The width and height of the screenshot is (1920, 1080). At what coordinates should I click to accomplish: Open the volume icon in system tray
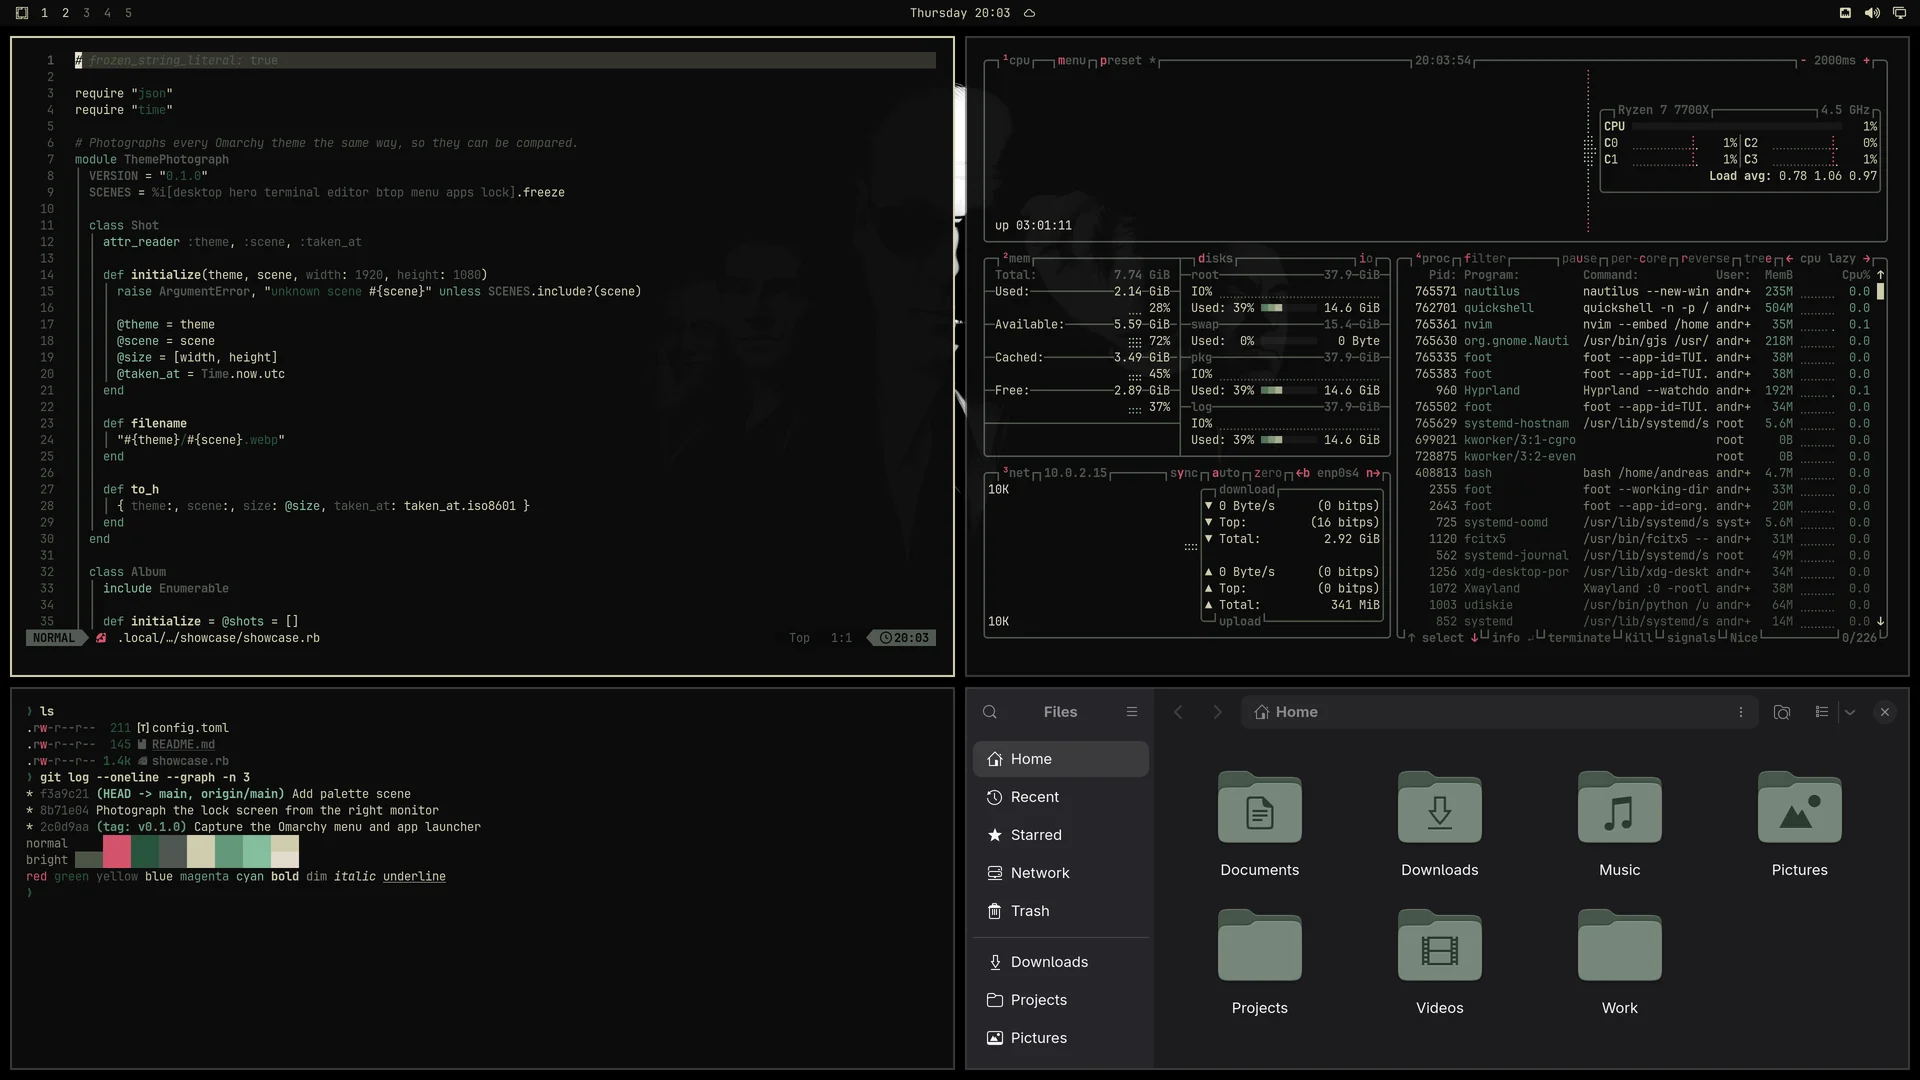pos(1872,13)
